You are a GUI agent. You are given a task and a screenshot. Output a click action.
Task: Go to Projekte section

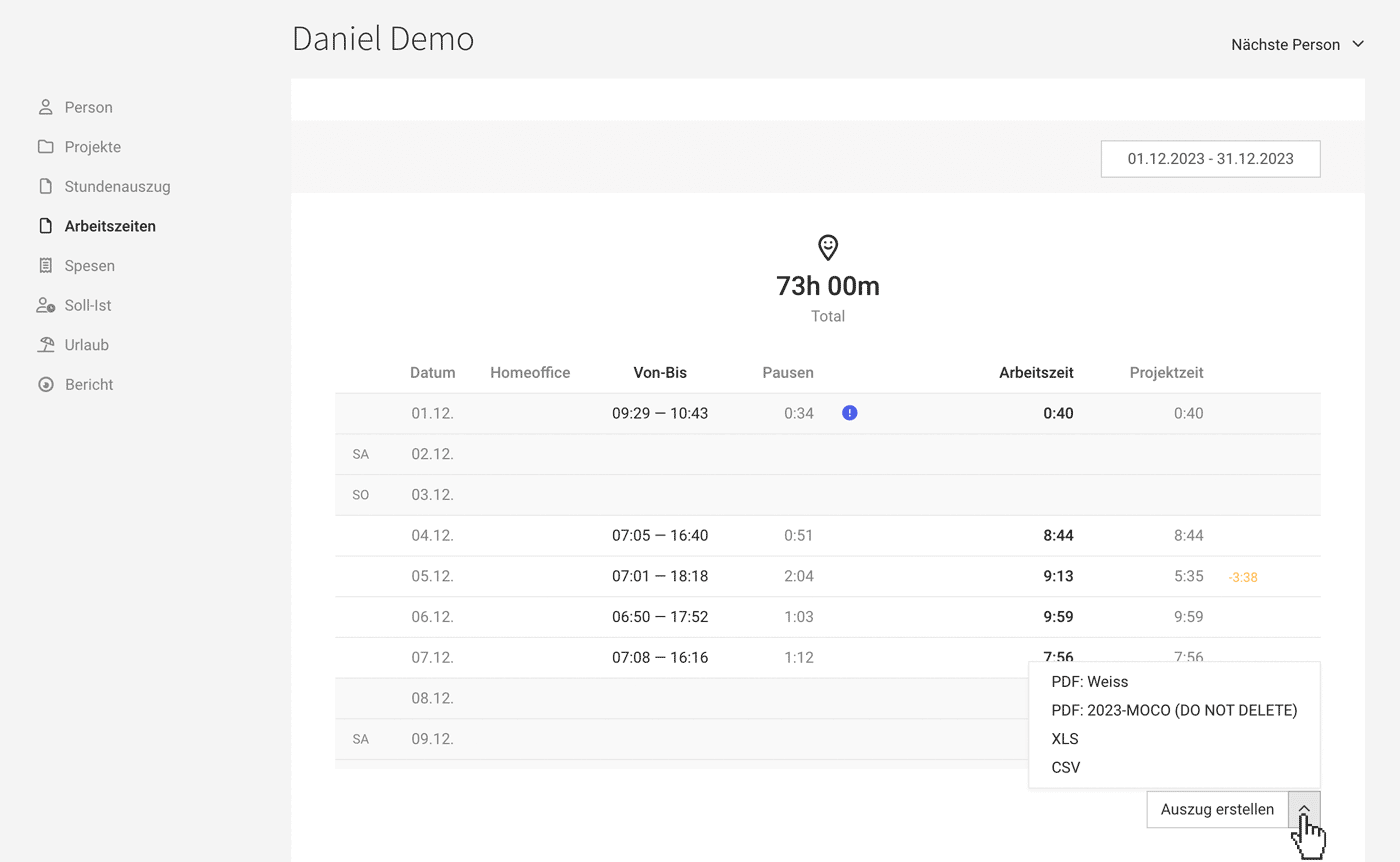point(93,147)
